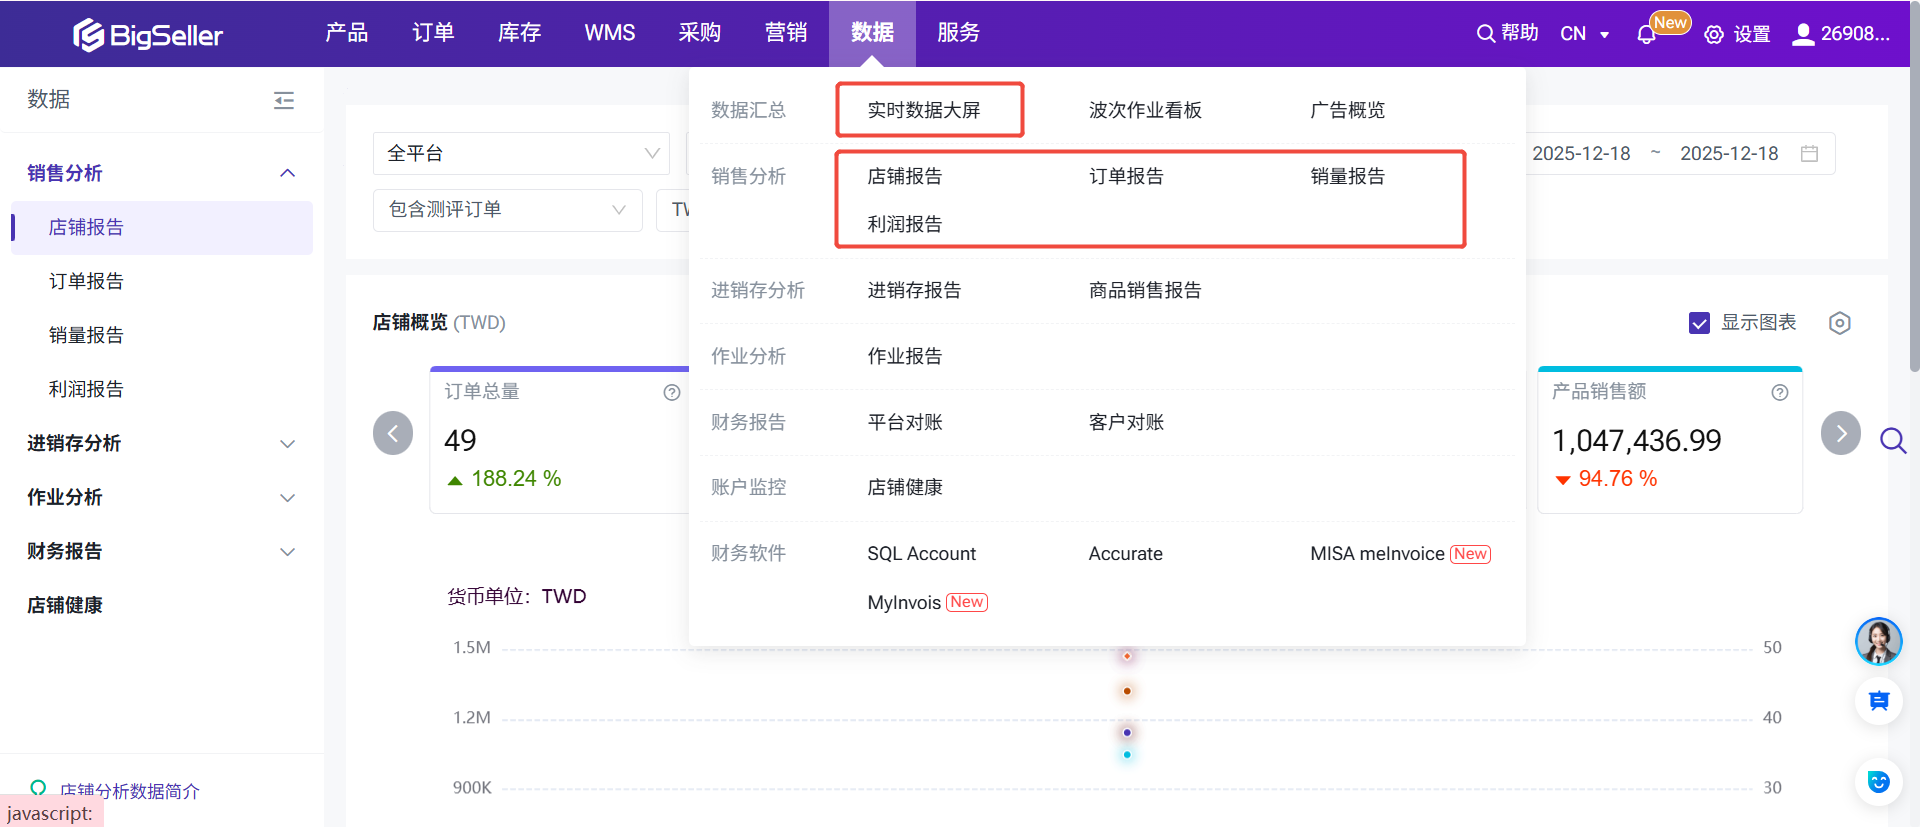Open the notification bell
Viewport: 1920px width, 827px height.
(x=1646, y=35)
